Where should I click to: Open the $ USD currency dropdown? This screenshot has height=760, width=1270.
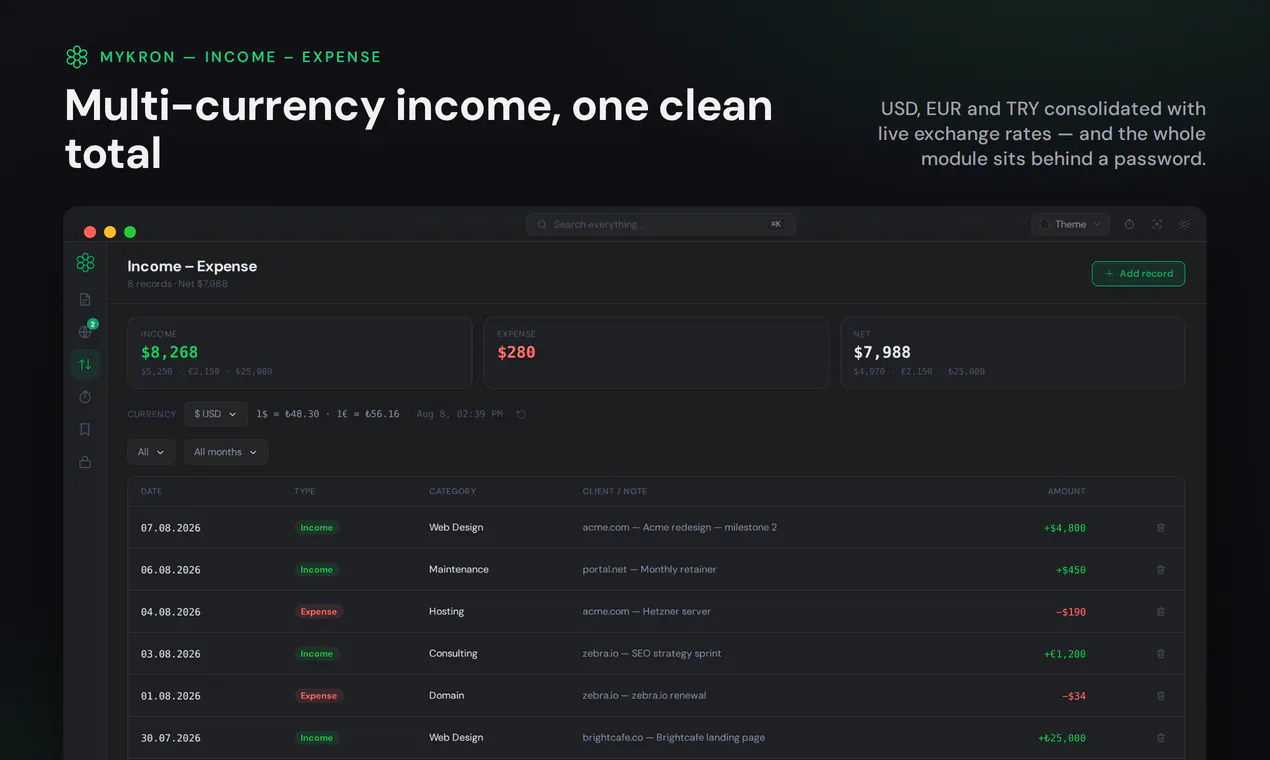(x=215, y=414)
